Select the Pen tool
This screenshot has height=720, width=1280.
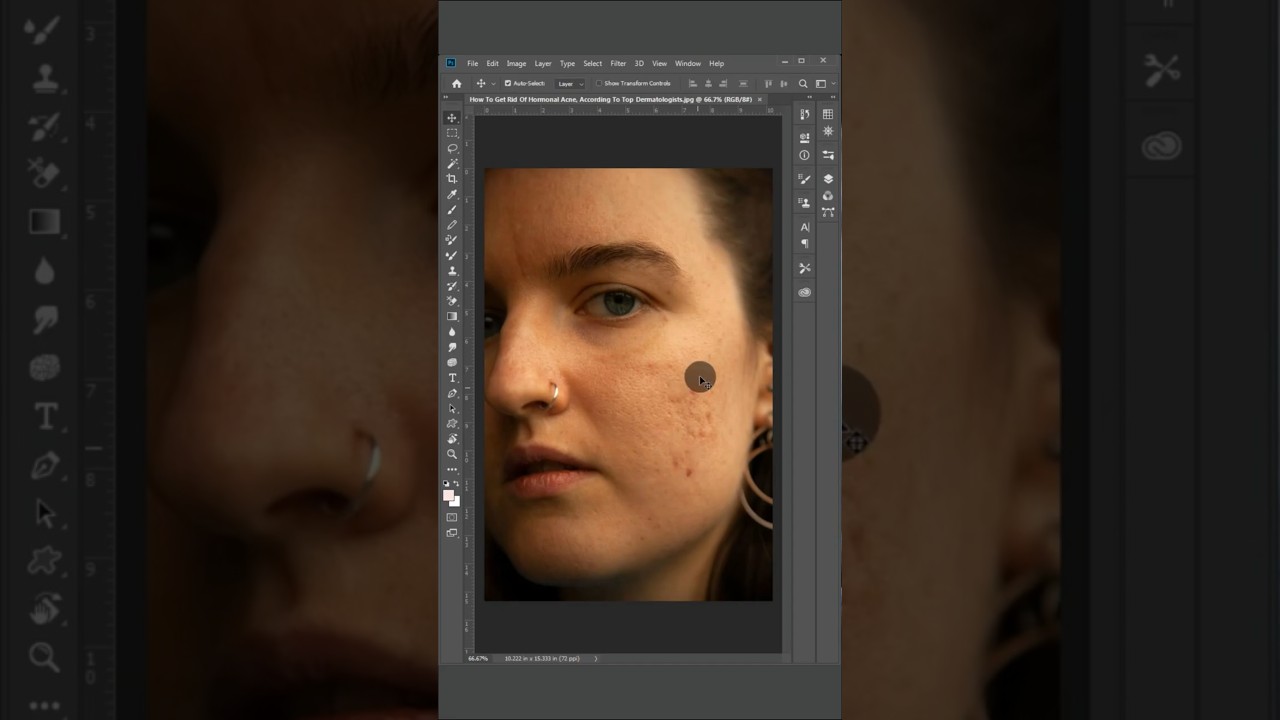click(x=452, y=393)
